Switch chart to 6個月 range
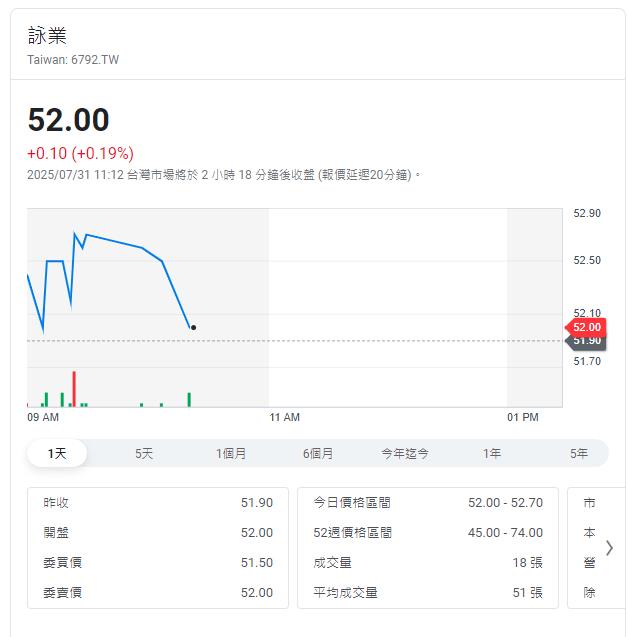629x637 pixels. coord(318,453)
